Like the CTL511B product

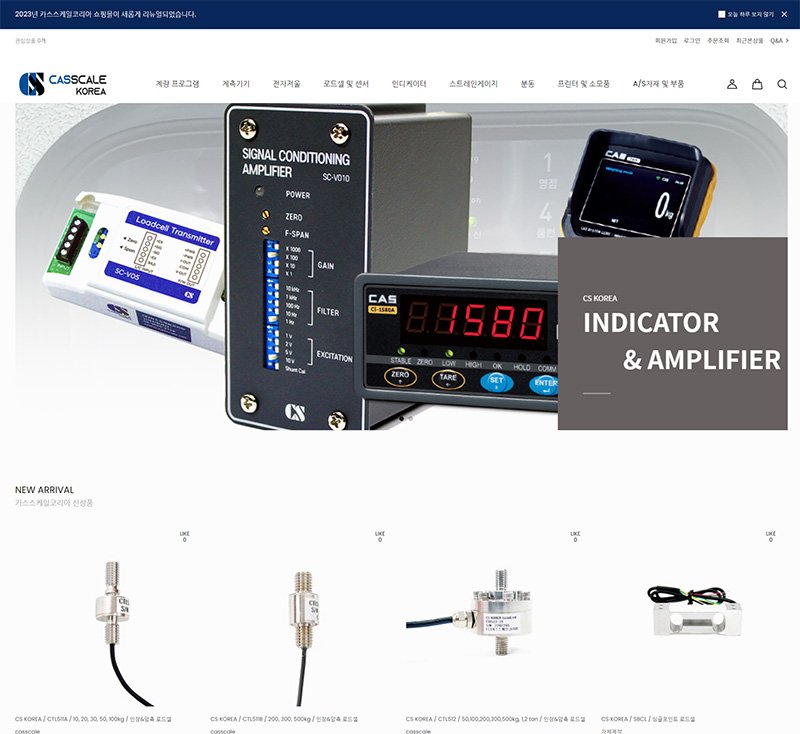click(x=380, y=536)
